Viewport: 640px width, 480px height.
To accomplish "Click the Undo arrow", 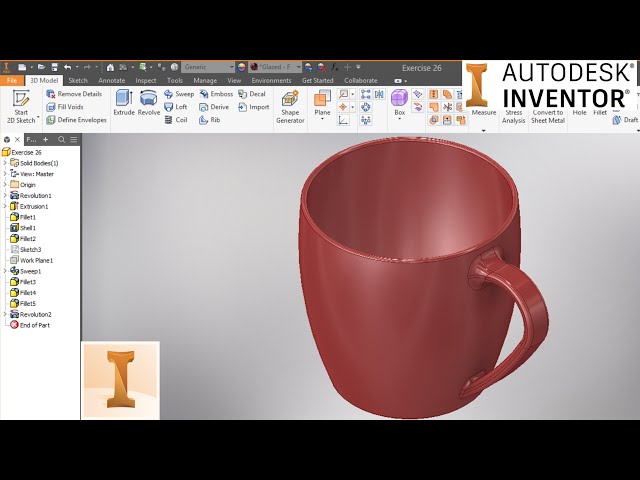I will (x=68, y=67).
